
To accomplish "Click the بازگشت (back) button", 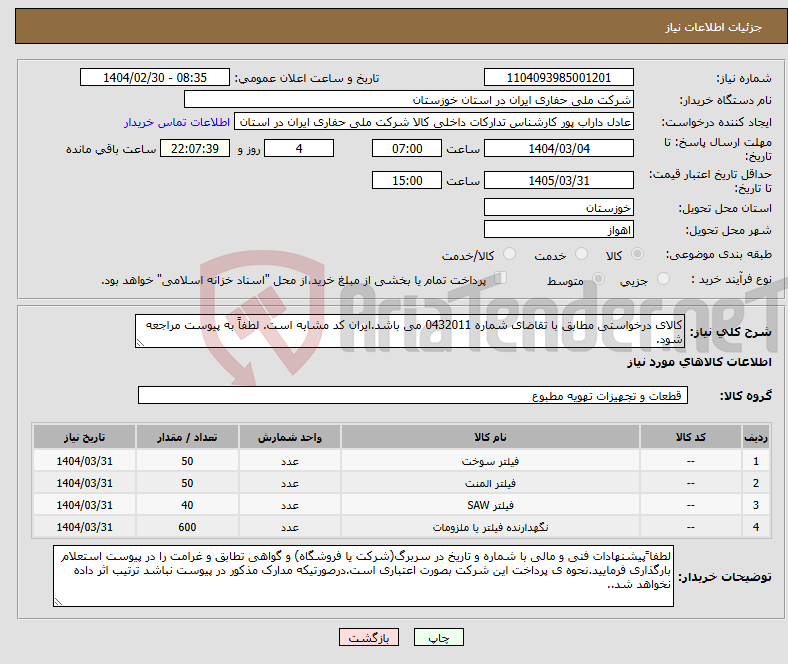I will (369, 637).
